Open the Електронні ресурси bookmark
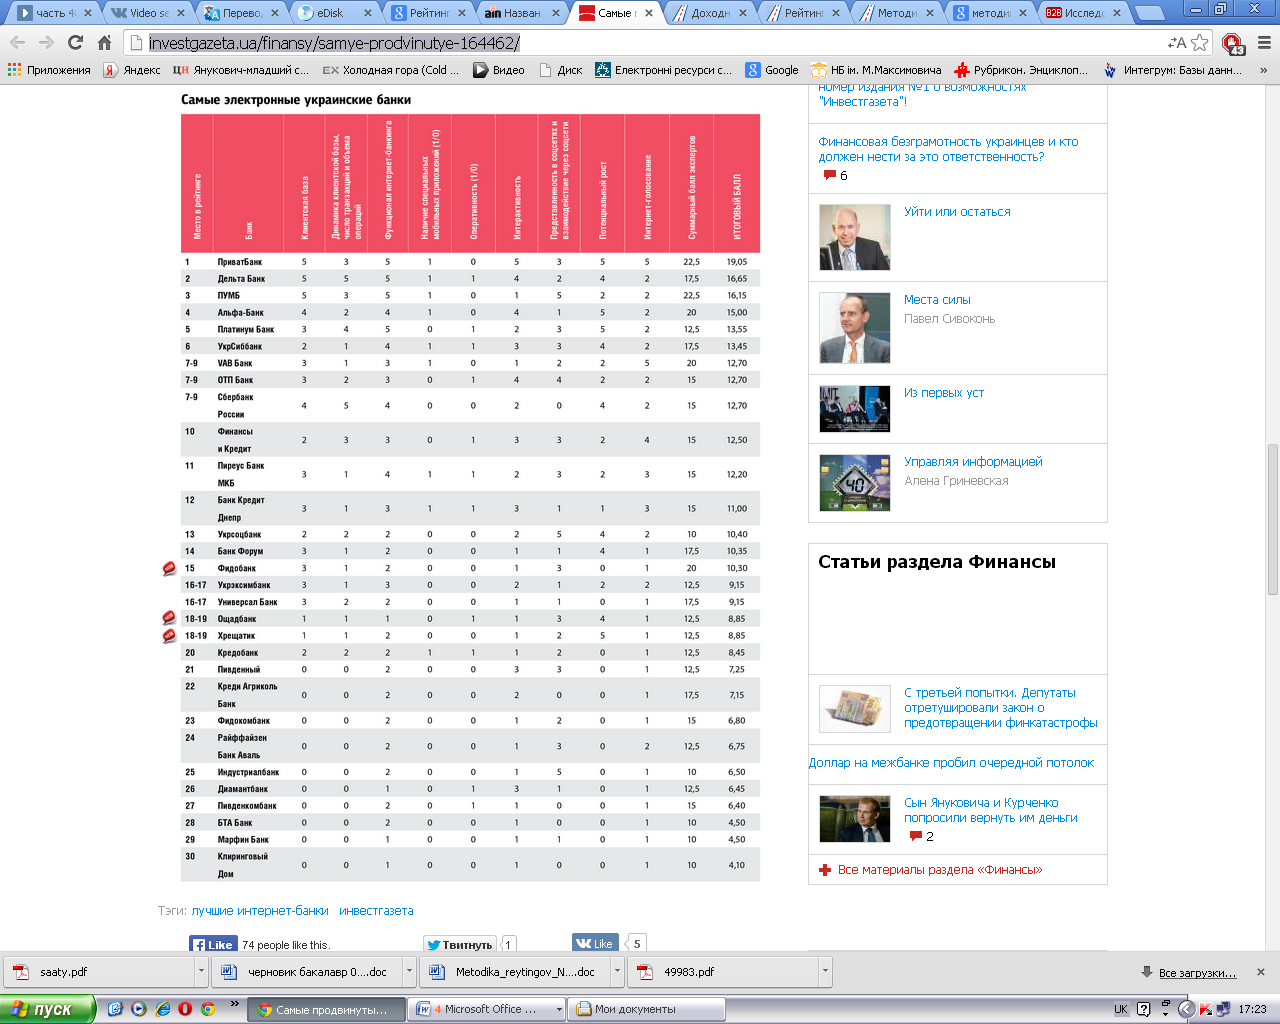This screenshot has height=1024, width=1280. click(664, 70)
